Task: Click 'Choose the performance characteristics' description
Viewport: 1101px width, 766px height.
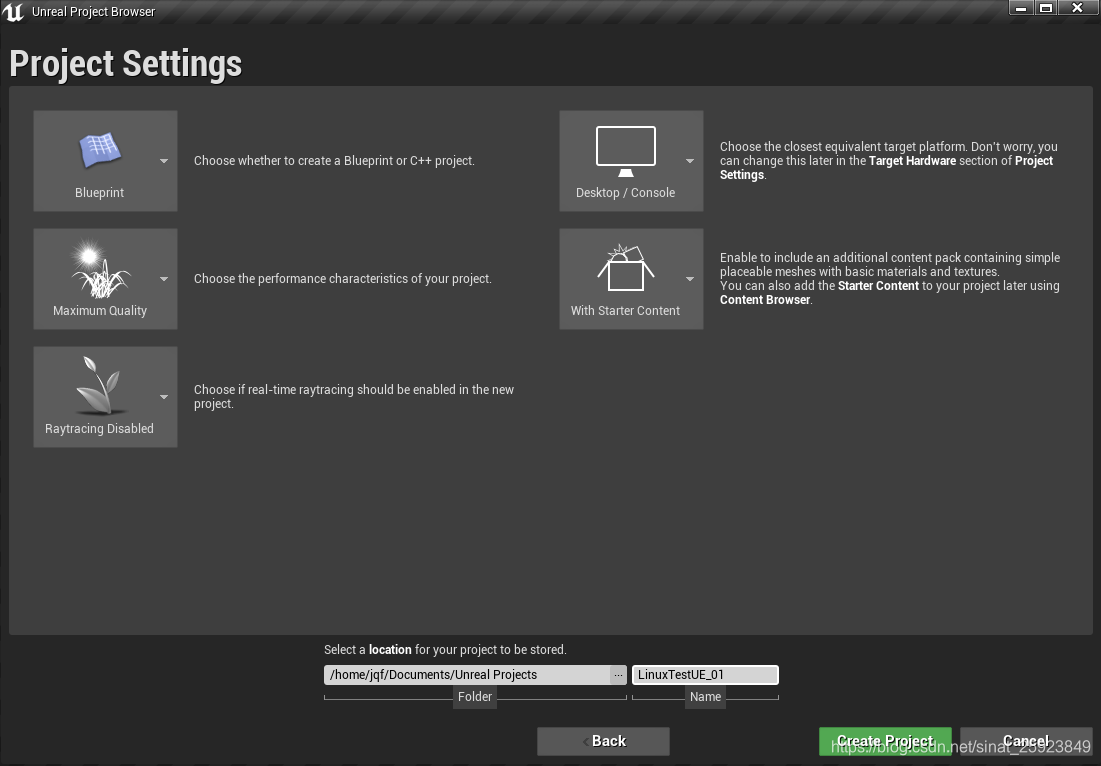Action: (x=343, y=279)
